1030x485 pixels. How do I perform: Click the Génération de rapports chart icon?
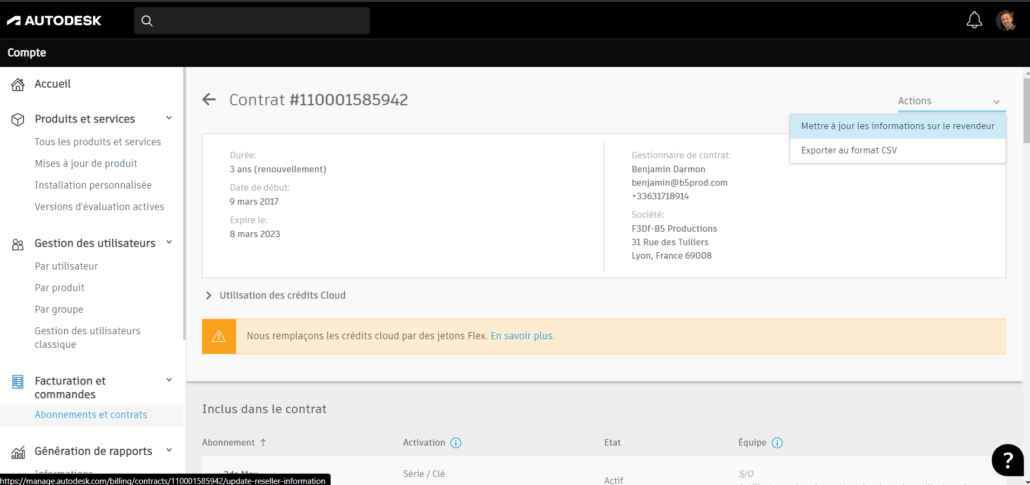(18, 451)
